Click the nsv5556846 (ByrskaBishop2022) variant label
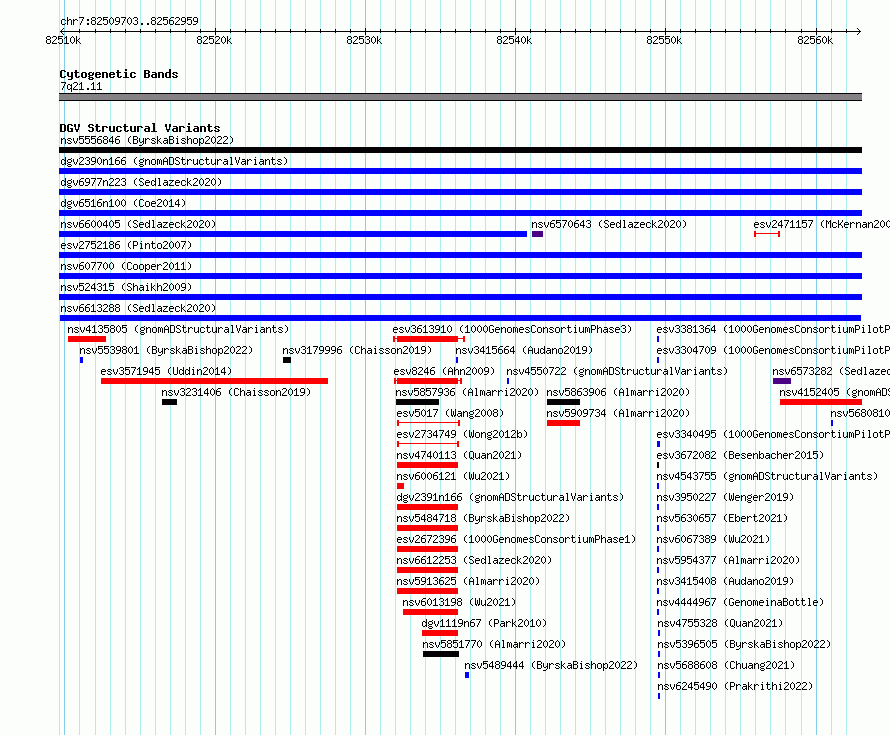Screen dimensions: 890x735 (147, 140)
